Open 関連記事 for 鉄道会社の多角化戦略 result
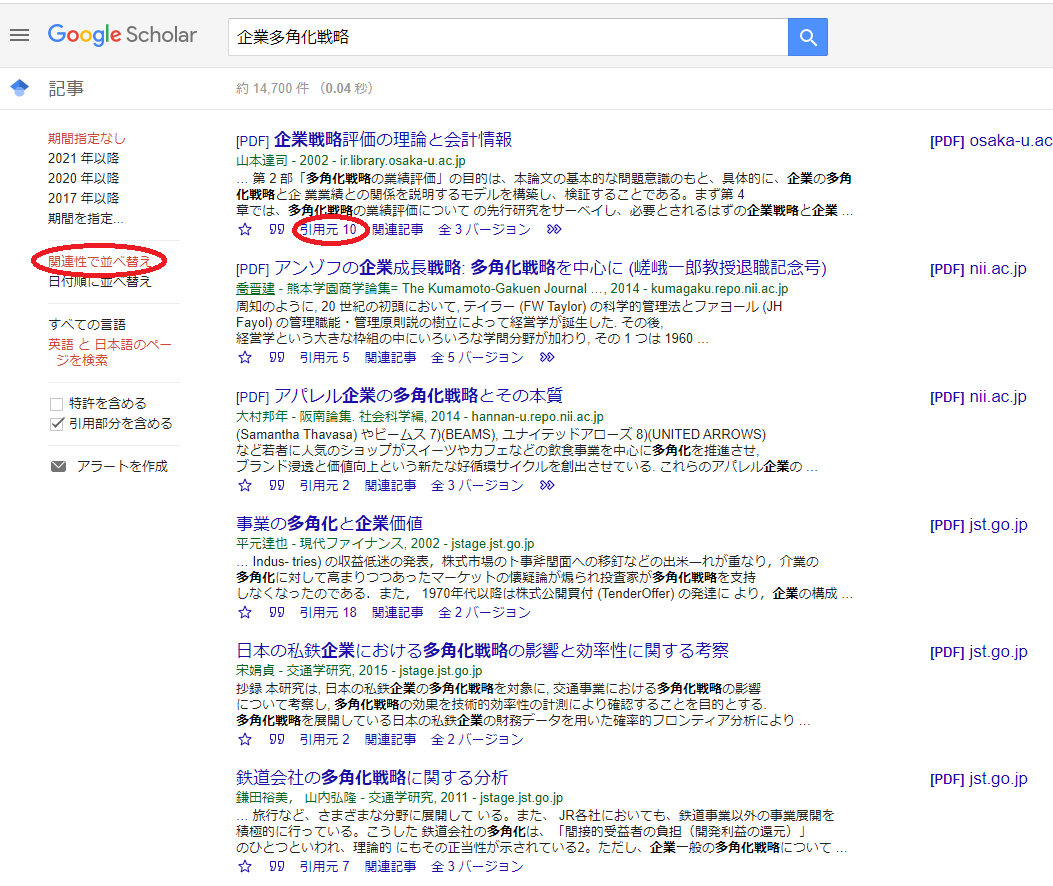1053x886 pixels. (x=390, y=867)
